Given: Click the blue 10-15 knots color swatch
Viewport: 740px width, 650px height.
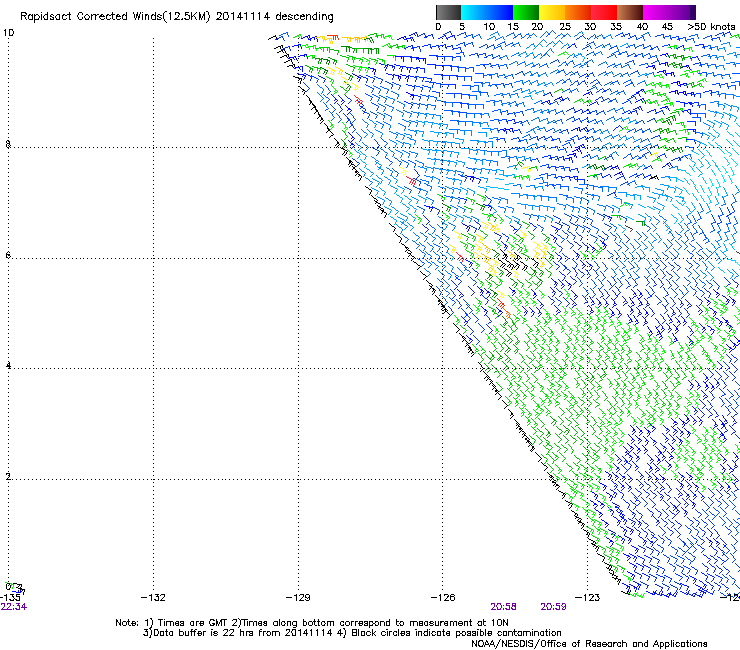Looking at the screenshot, I should pyautogui.click(x=500, y=12).
